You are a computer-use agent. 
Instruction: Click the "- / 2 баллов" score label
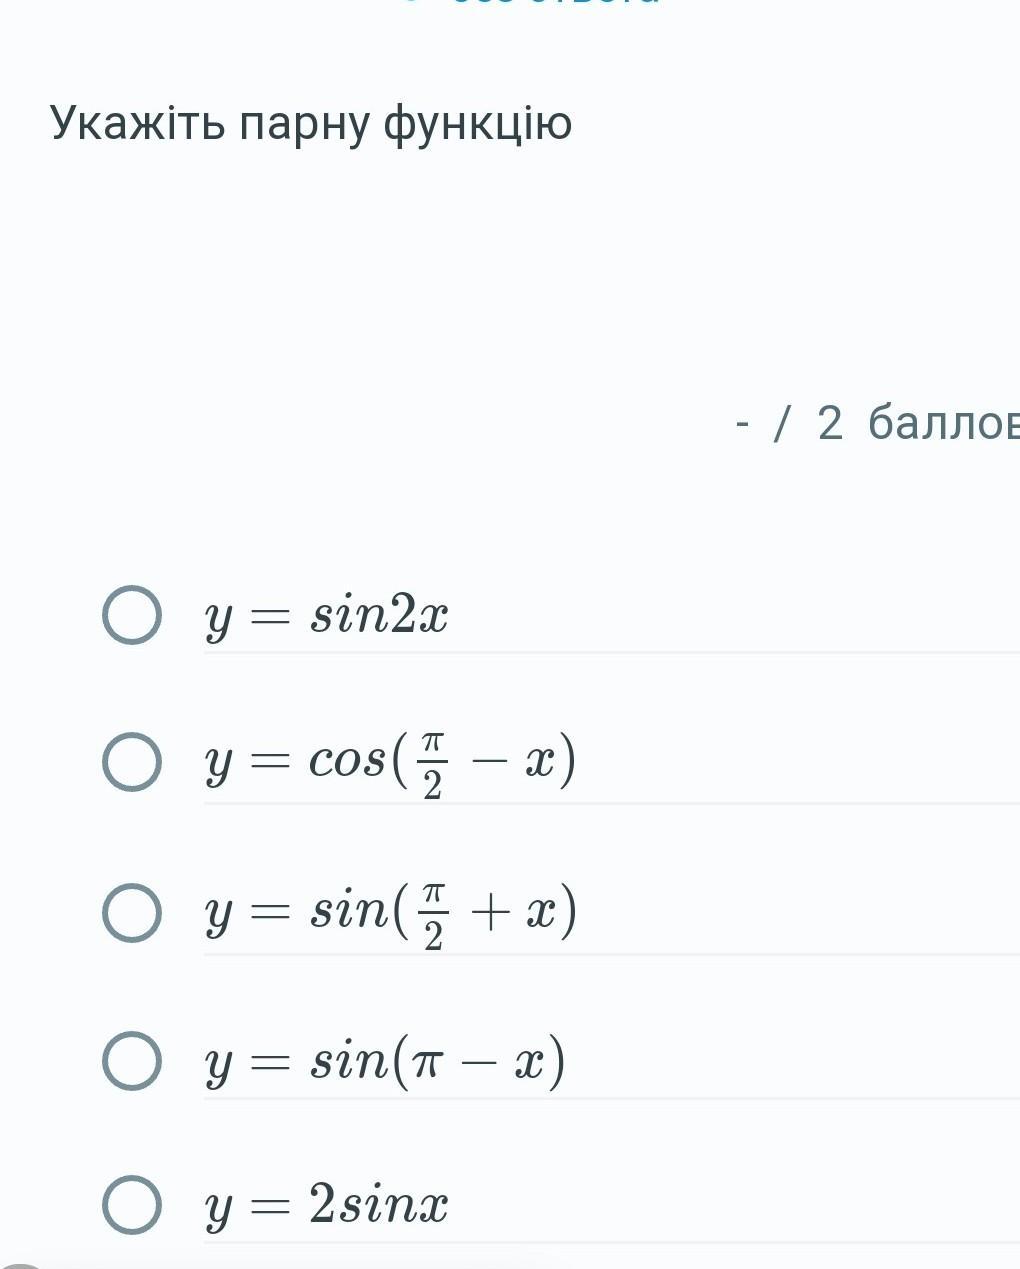[x=877, y=423]
